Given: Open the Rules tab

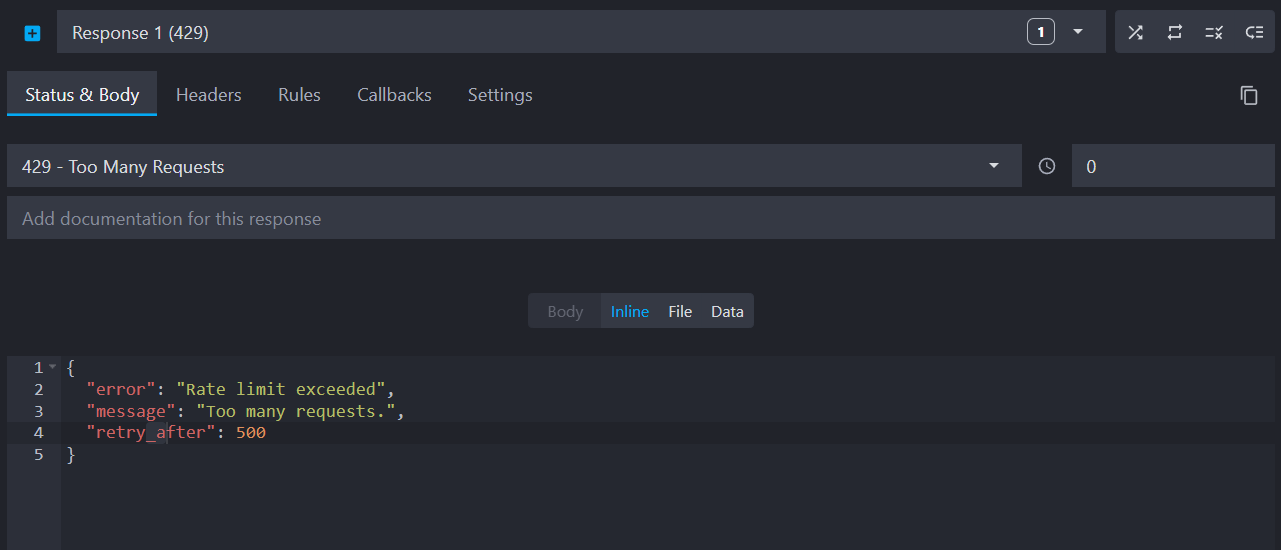Looking at the screenshot, I should tap(299, 95).
